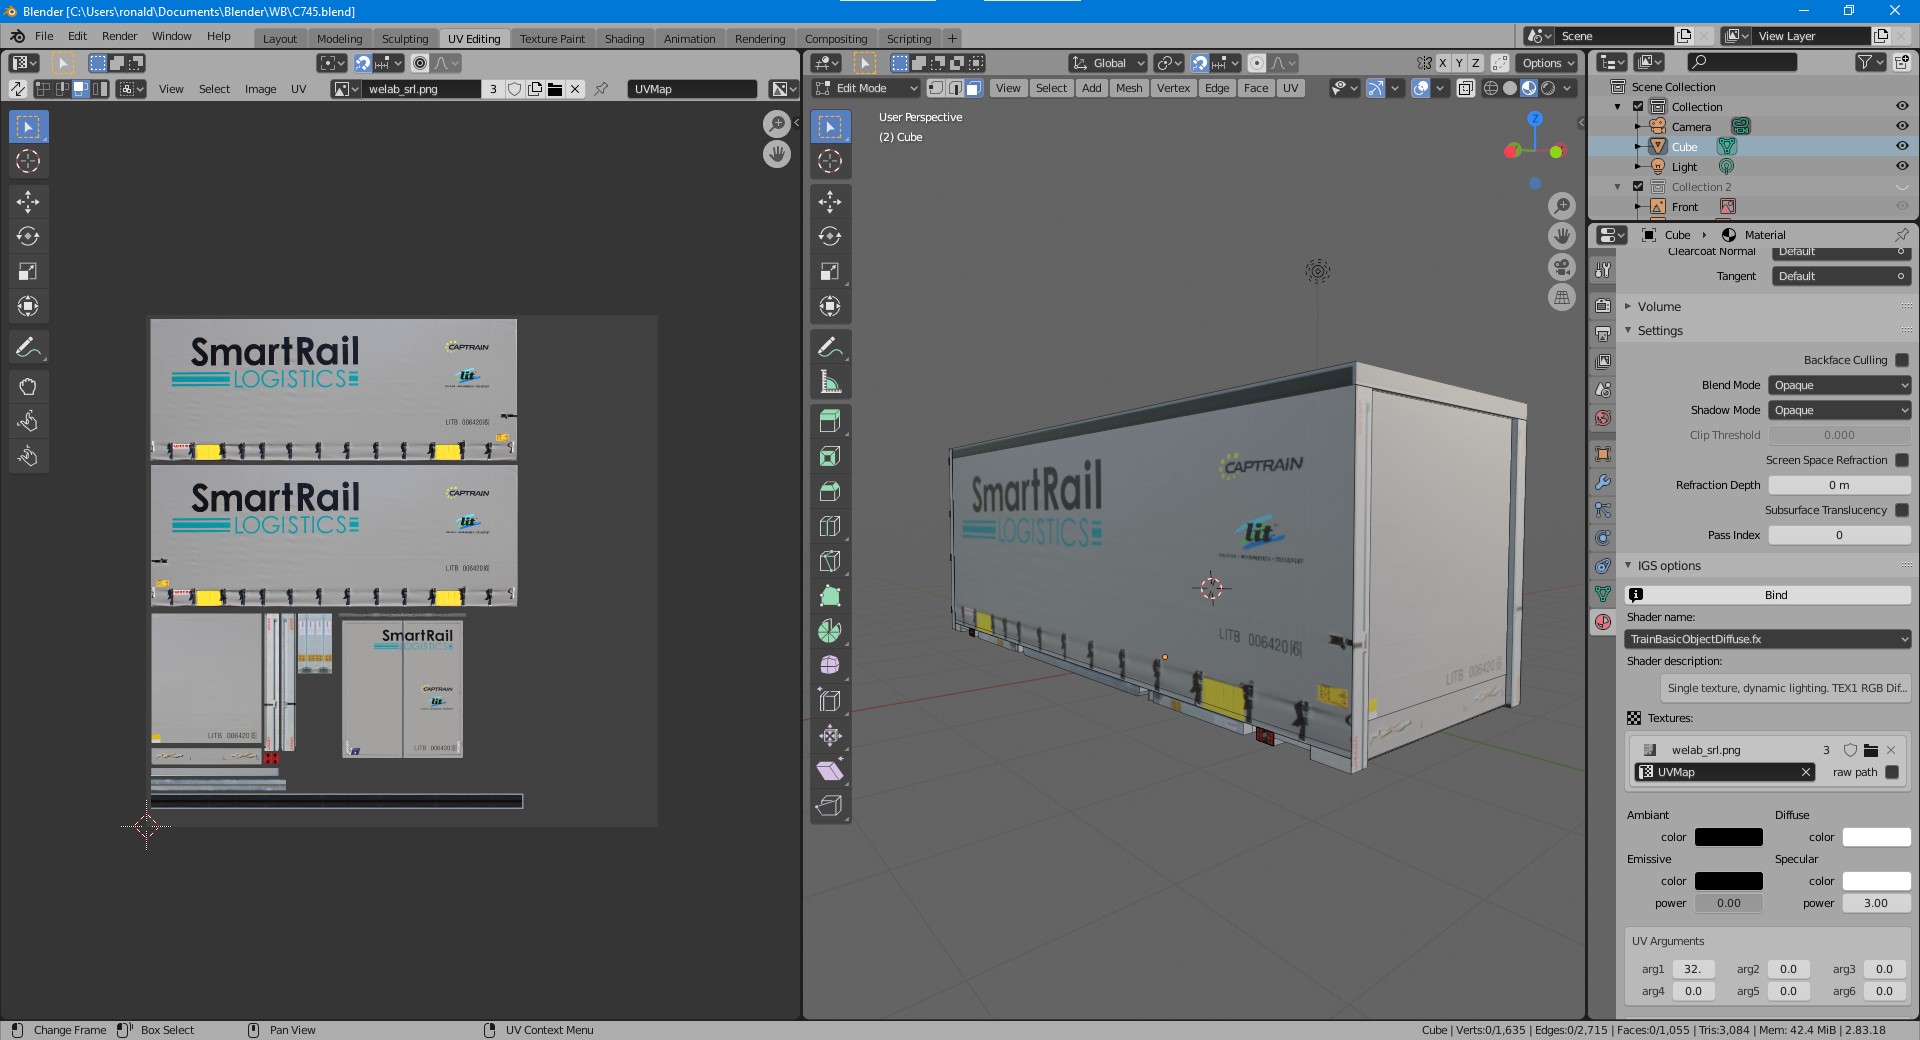Select the Extrude Region tool

coord(829,421)
